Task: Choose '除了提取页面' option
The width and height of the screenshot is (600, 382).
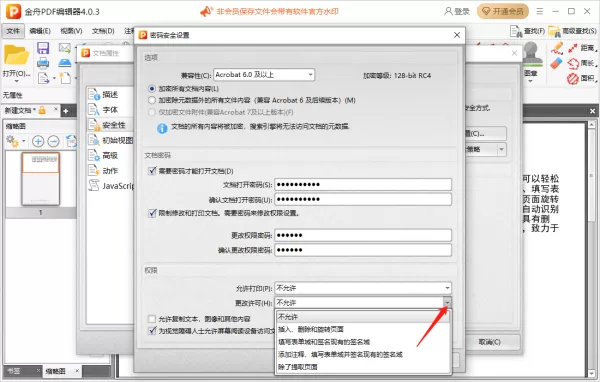Action: click(362, 367)
